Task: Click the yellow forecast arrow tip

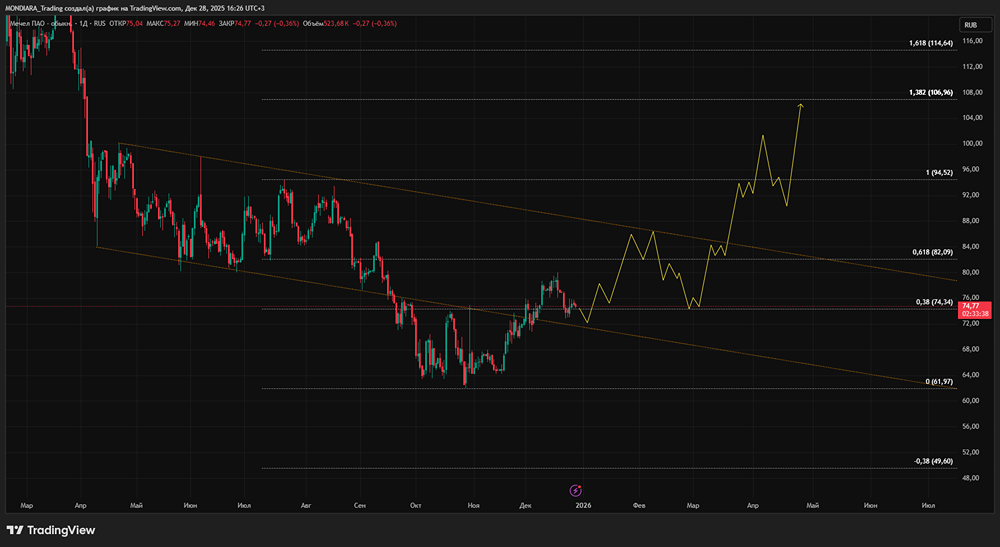Action: [x=801, y=104]
